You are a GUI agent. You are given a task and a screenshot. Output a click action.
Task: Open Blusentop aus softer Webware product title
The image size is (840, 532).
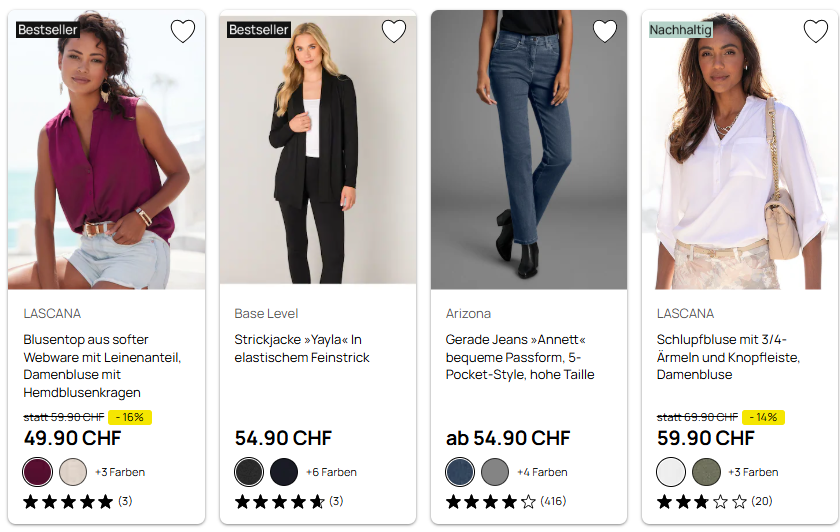coord(102,366)
